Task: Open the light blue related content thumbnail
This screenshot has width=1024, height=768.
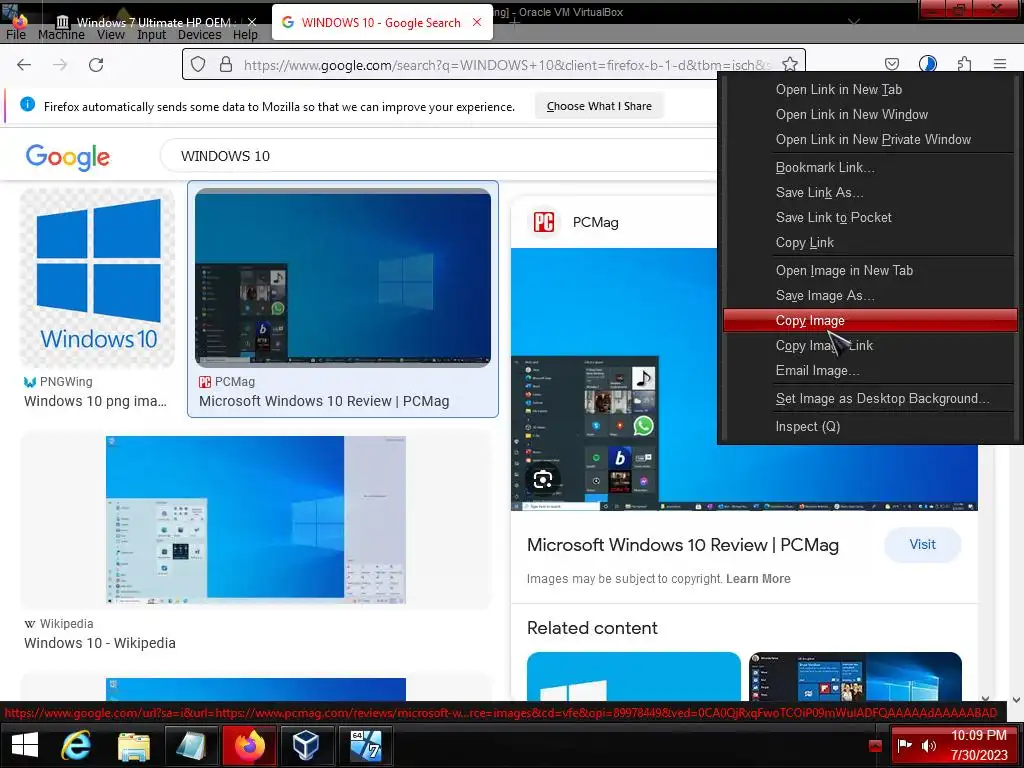Action: (633, 677)
